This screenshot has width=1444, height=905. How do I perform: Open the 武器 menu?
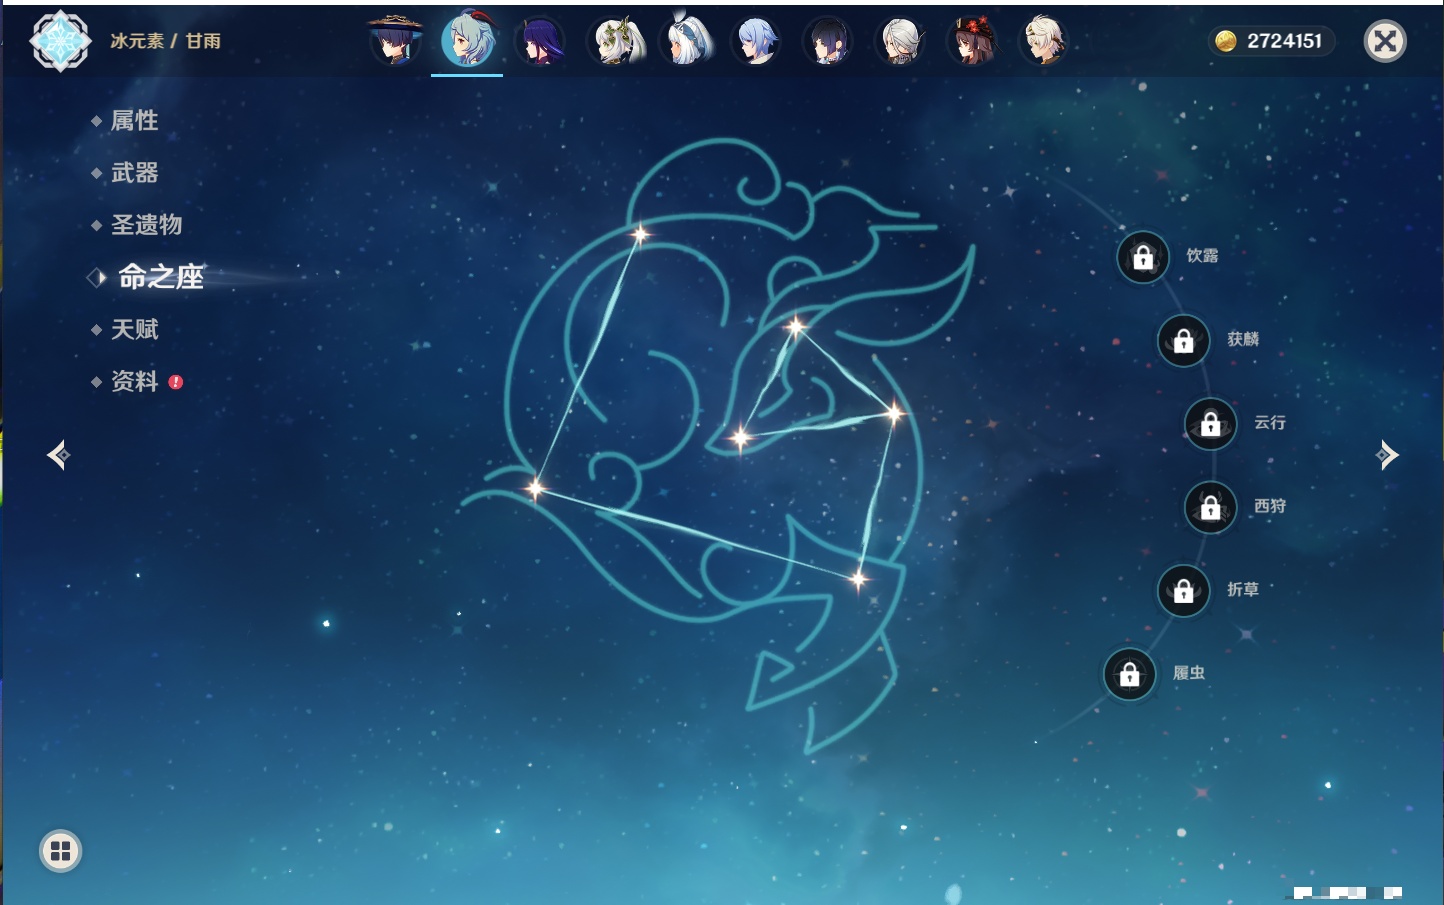point(134,173)
